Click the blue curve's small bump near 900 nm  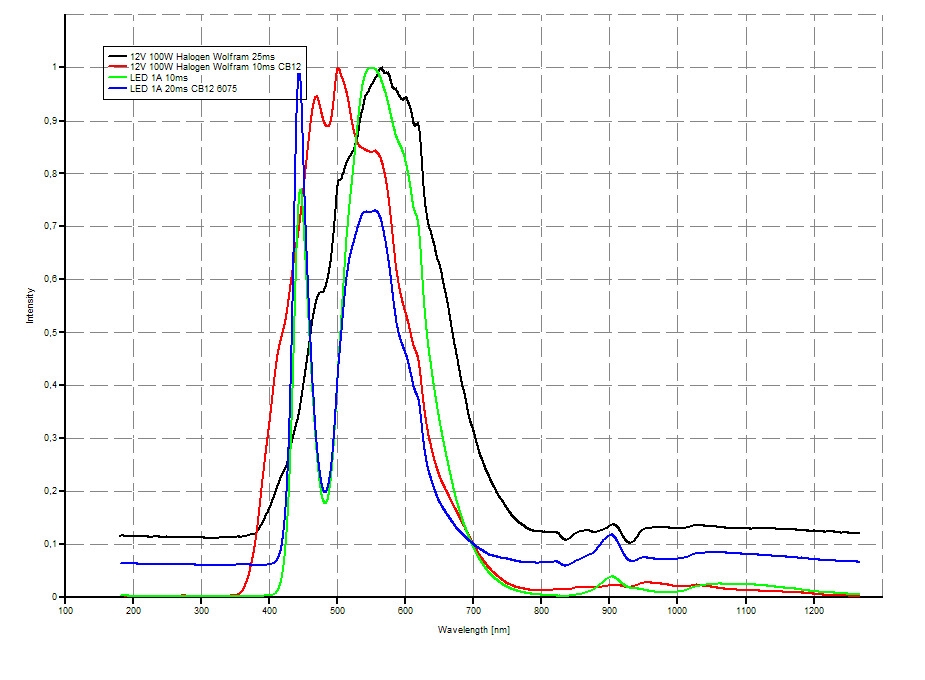tap(611, 534)
